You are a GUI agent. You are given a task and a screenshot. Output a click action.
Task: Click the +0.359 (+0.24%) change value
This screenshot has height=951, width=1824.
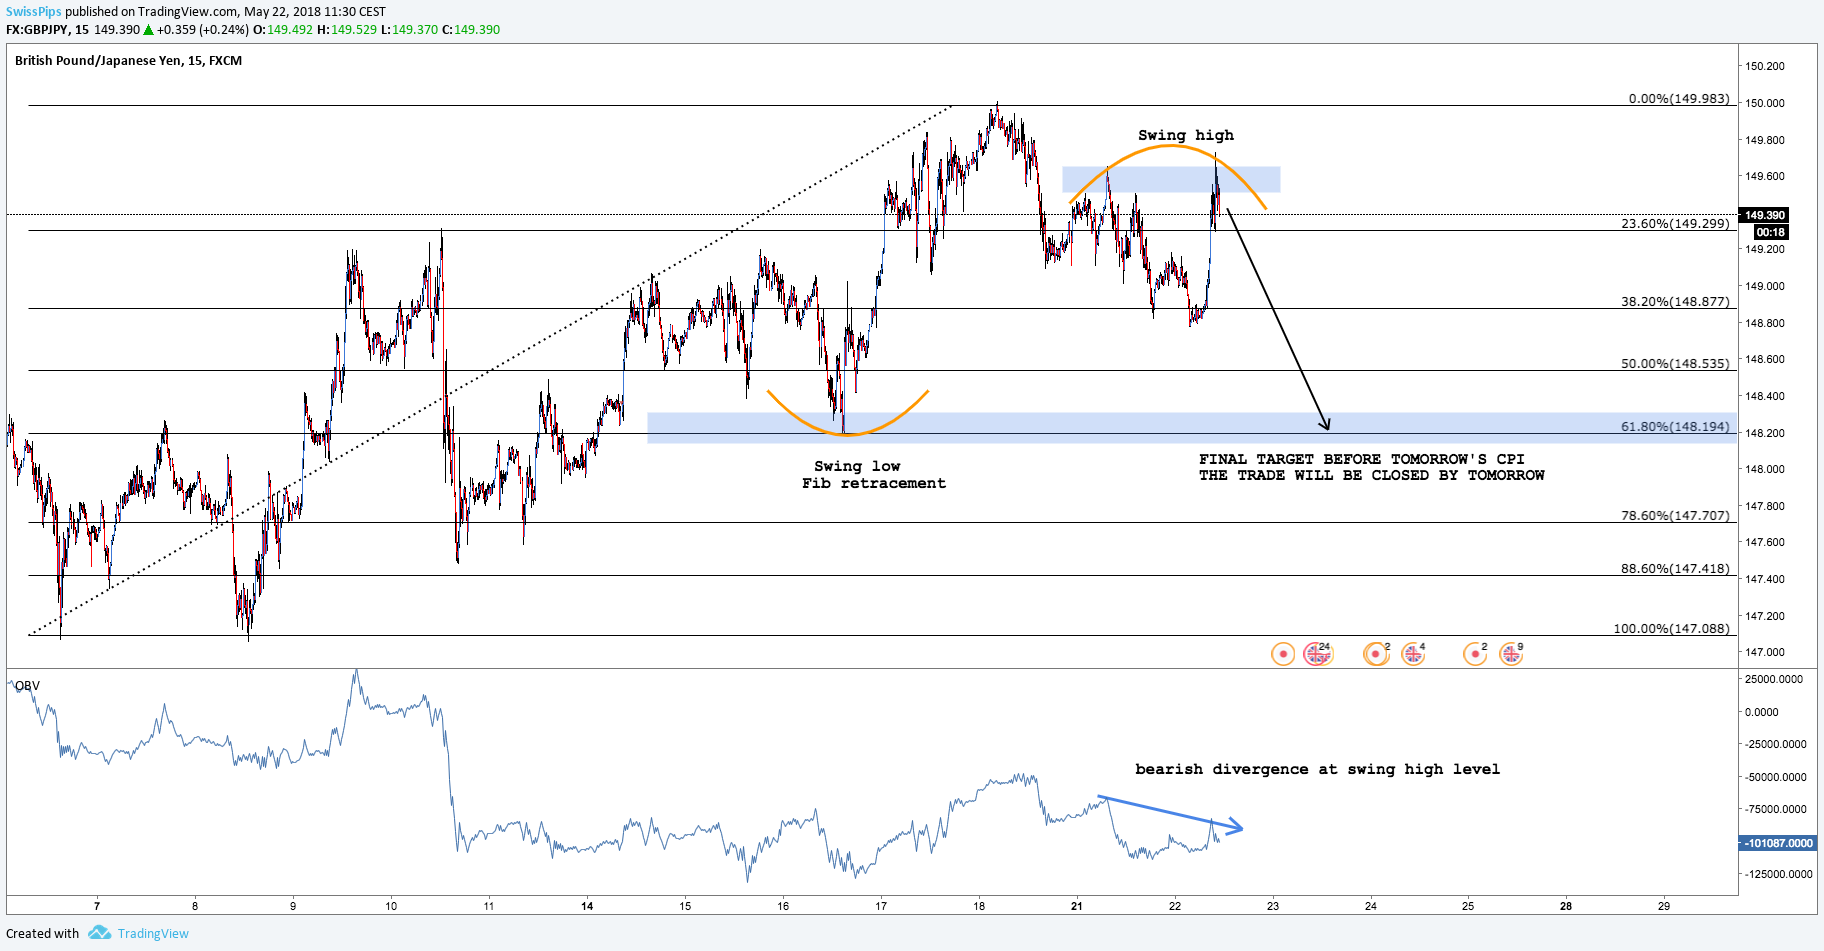click(203, 30)
